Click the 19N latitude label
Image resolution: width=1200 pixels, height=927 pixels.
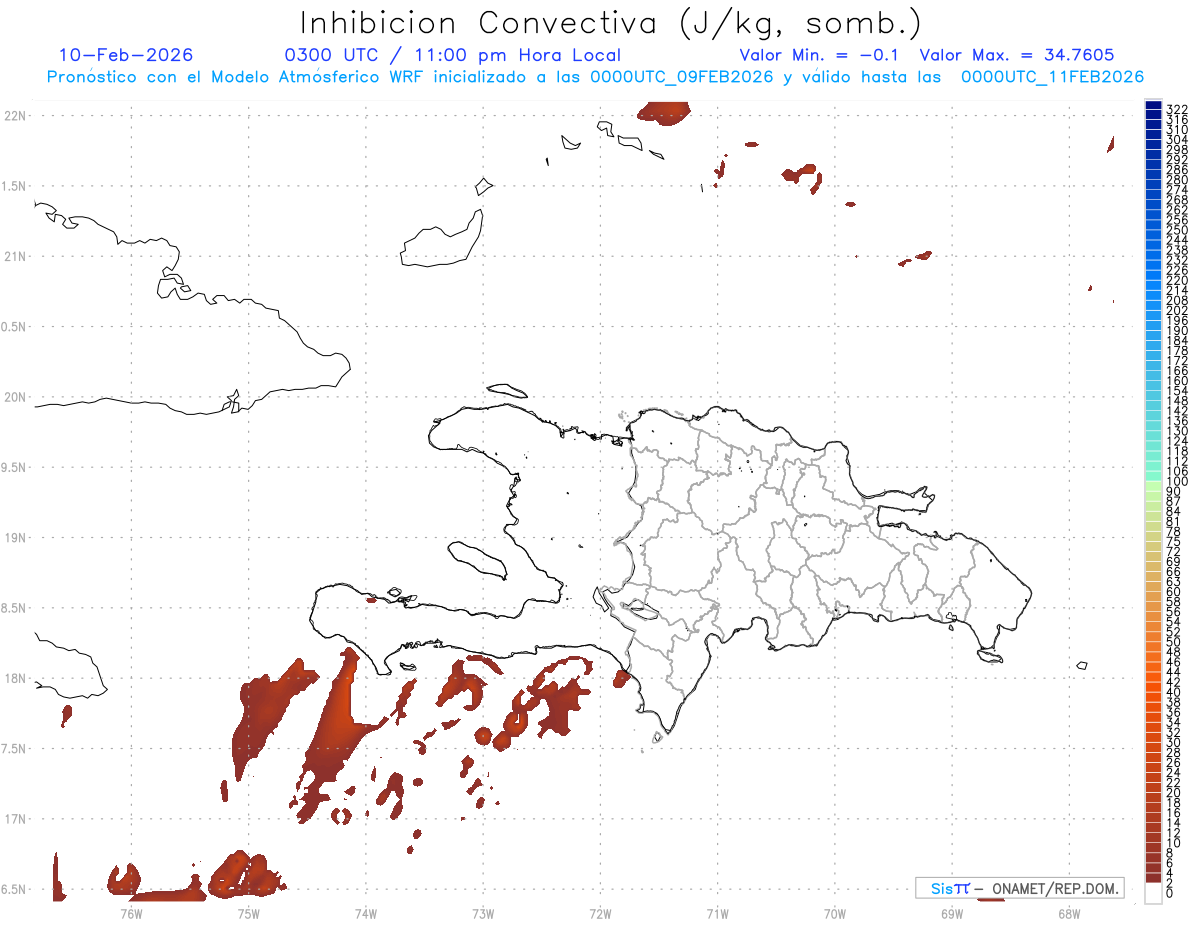(x=14, y=537)
